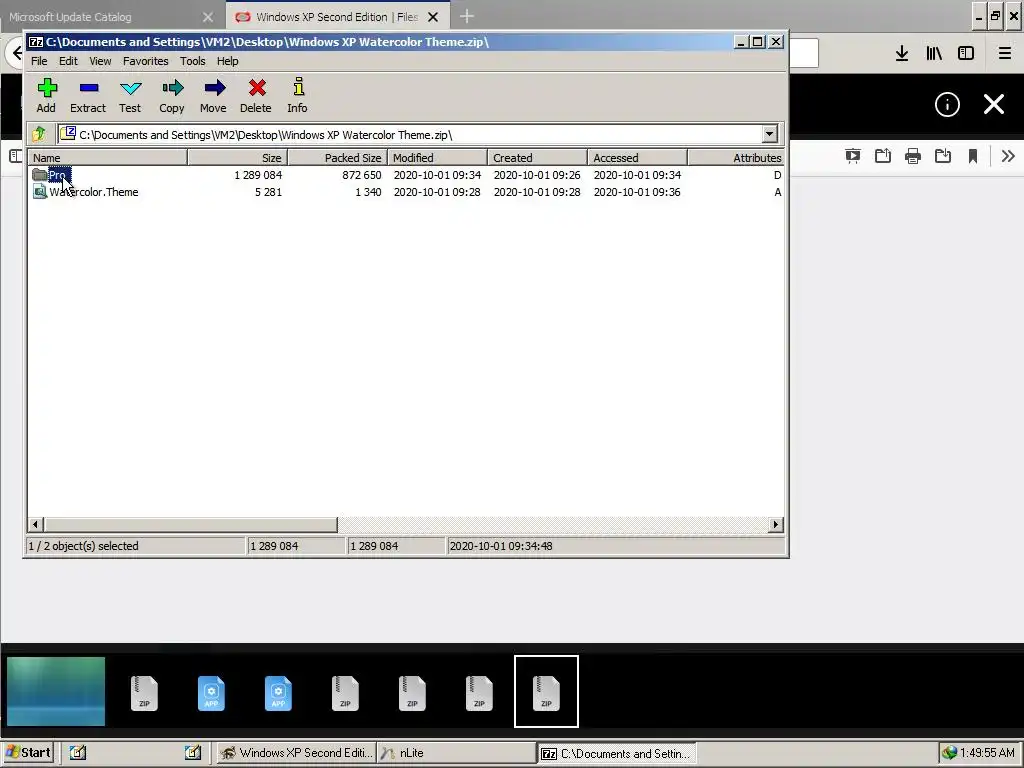Close the file viewer with white X

point(994,104)
